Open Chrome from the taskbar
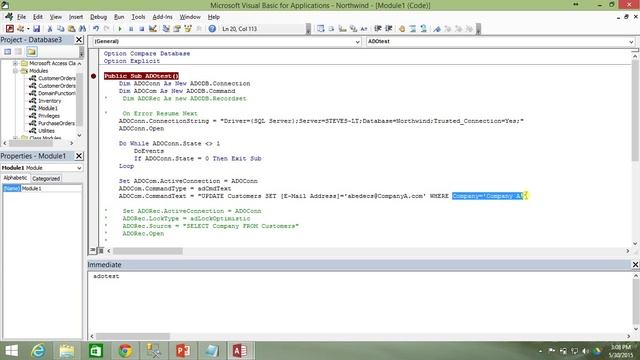 pyautogui.click(x=125, y=351)
